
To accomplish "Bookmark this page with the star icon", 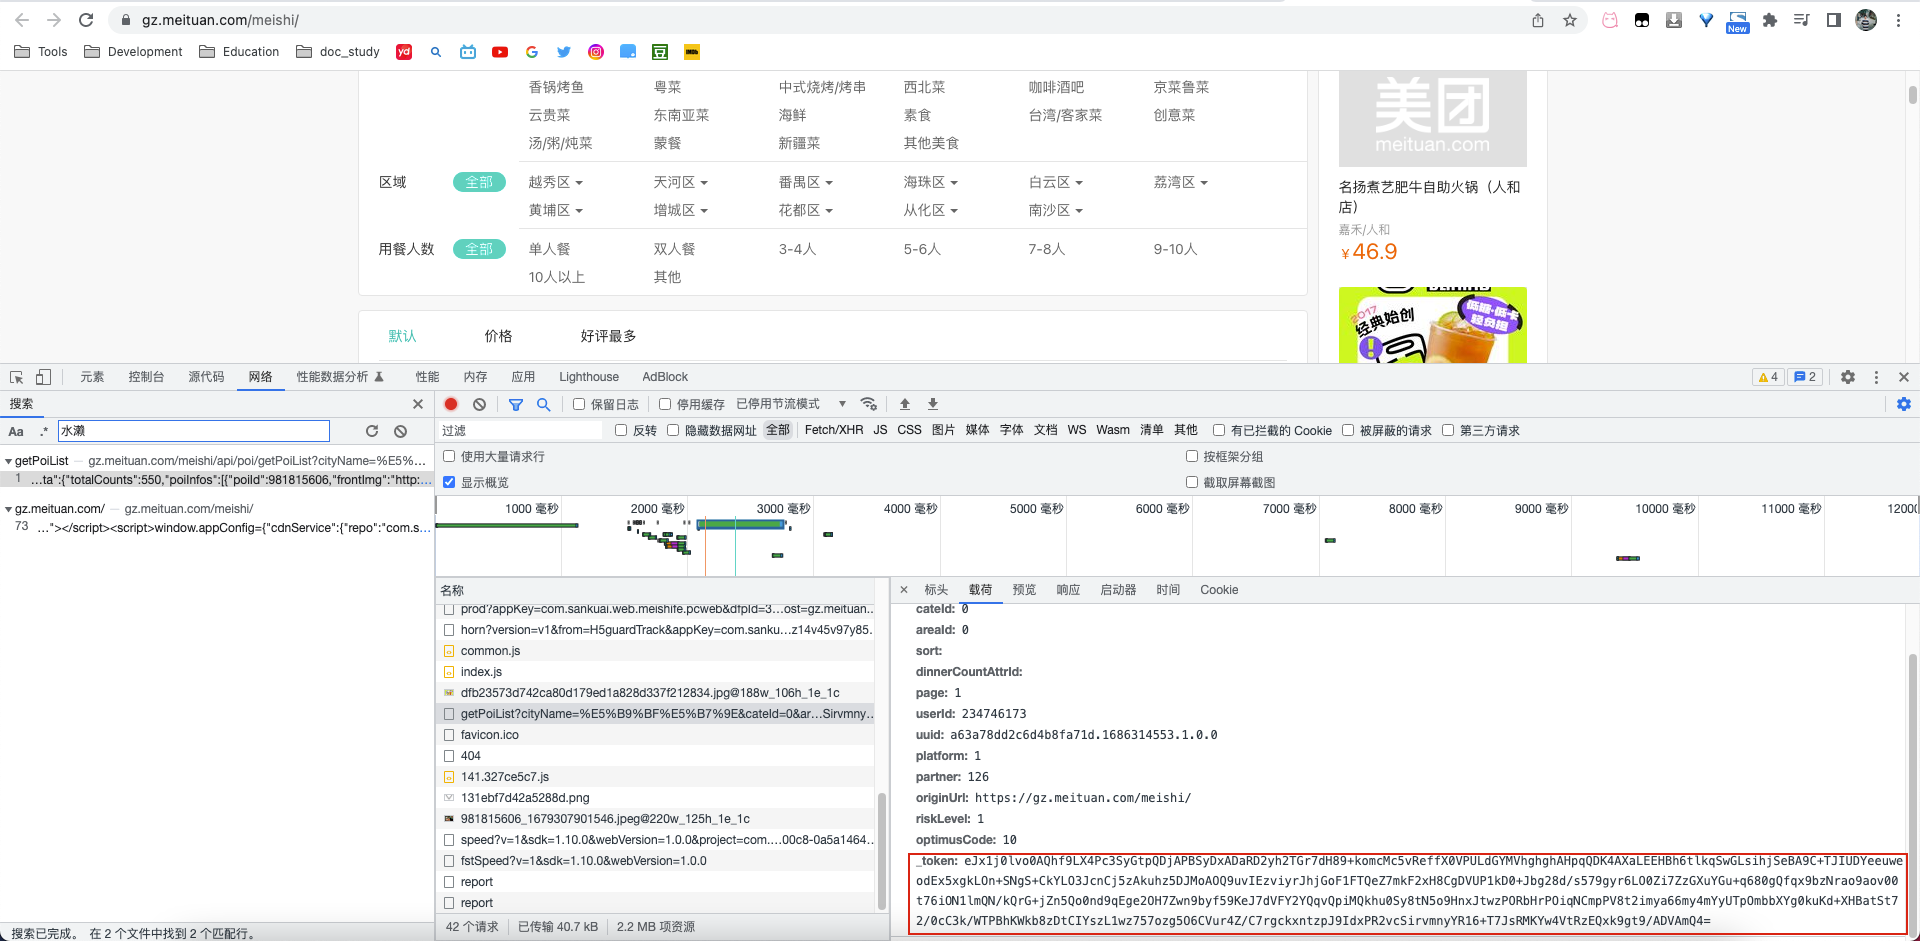I will coord(1570,20).
